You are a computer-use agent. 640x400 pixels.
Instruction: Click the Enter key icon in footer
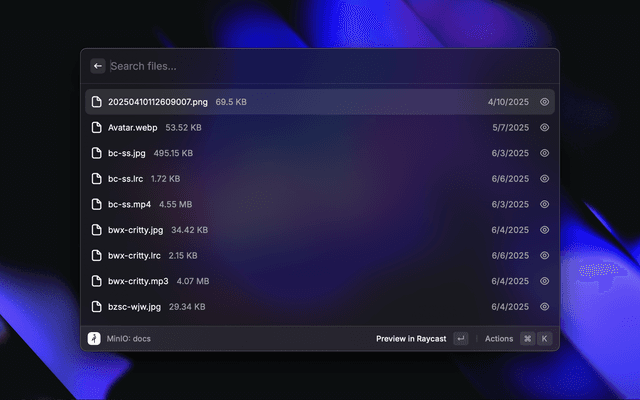460,339
